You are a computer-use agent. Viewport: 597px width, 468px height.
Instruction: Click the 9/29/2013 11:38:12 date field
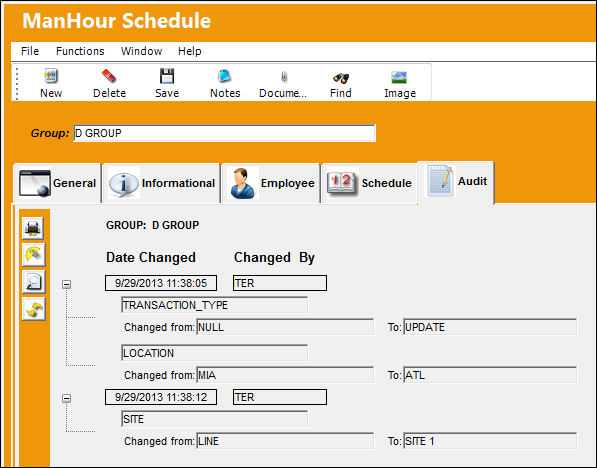[x=161, y=397]
